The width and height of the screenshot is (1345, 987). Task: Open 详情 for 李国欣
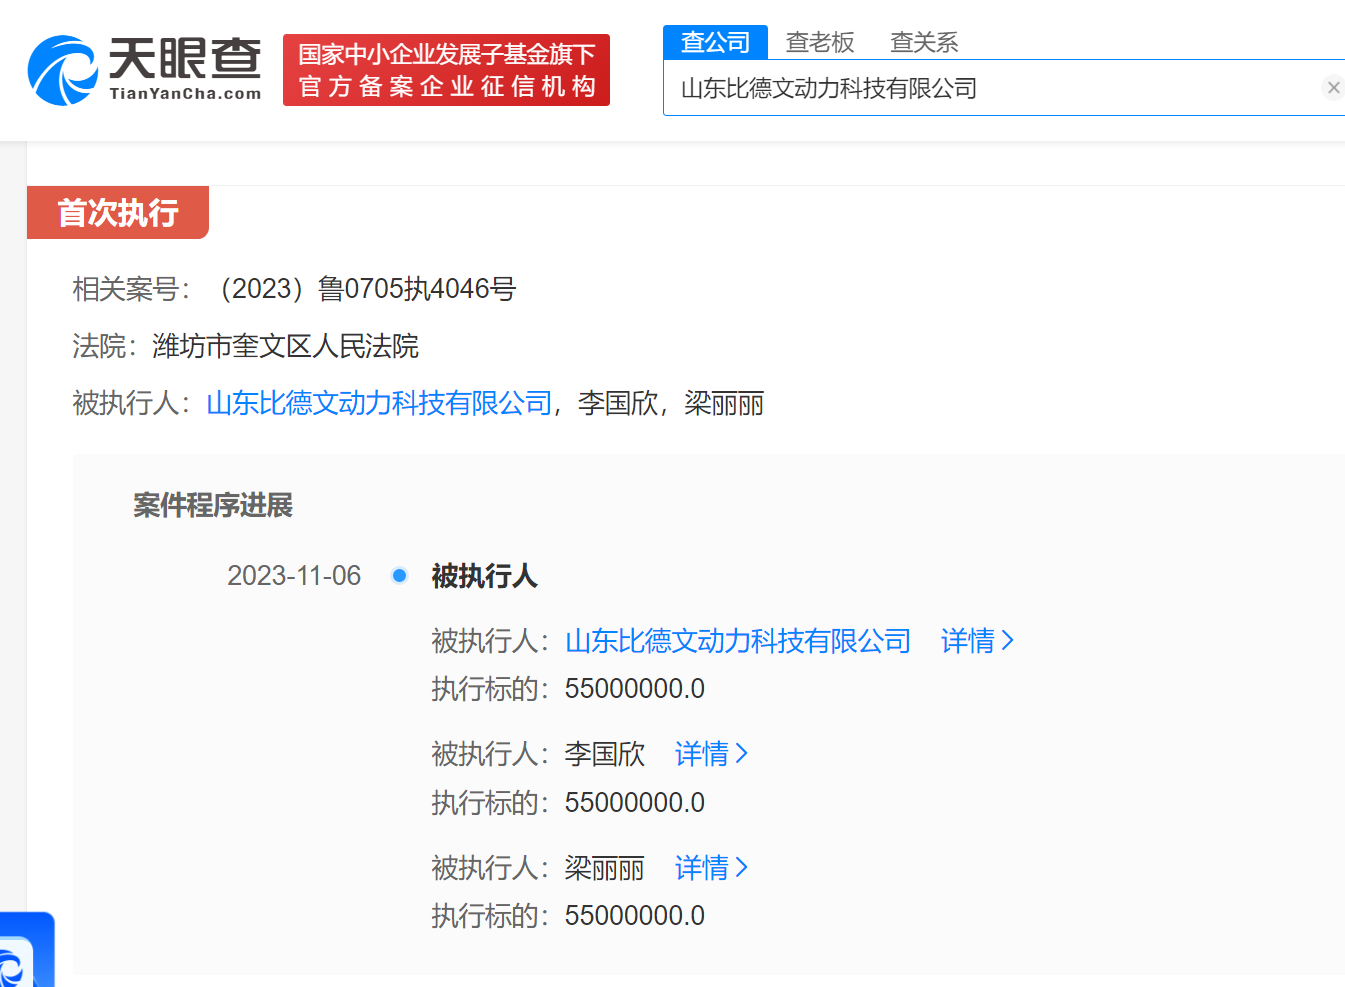click(703, 754)
